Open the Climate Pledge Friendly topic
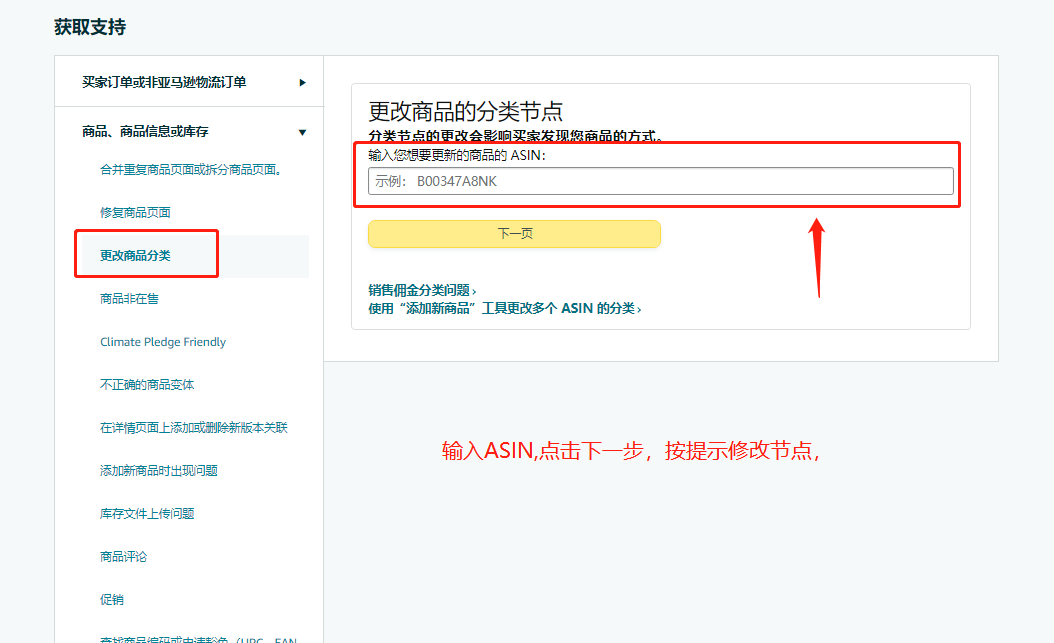The height and width of the screenshot is (643, 1054). (162, 341)
